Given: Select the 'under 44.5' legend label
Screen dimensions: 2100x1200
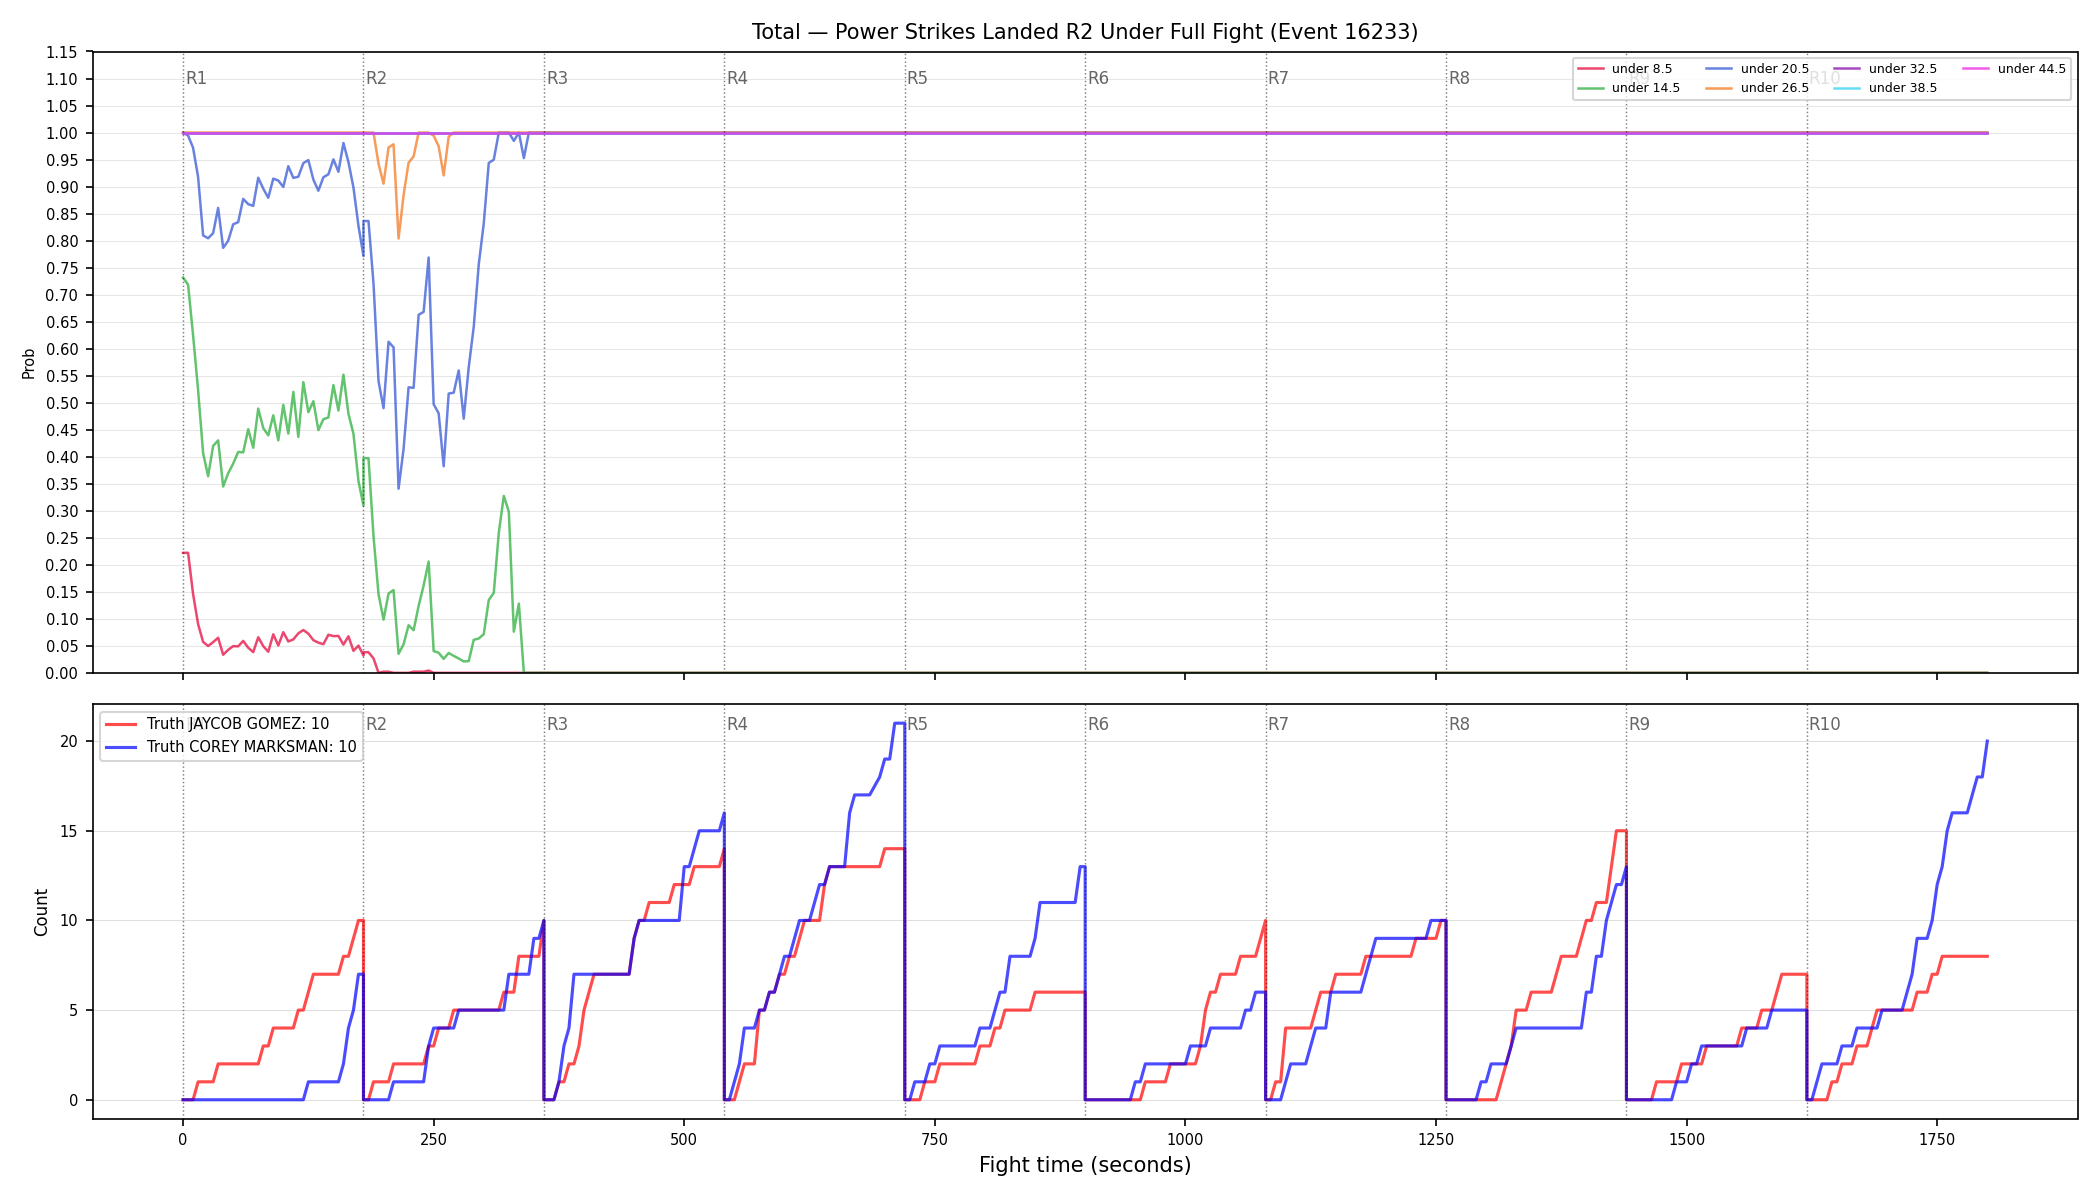Looking at the screenshot, I should point(2032,69).
